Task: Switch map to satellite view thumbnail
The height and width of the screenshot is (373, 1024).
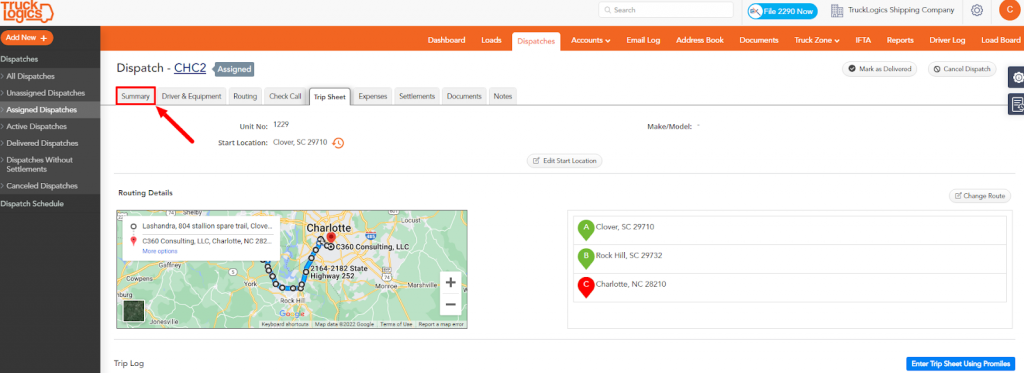Action: point(134,312)
